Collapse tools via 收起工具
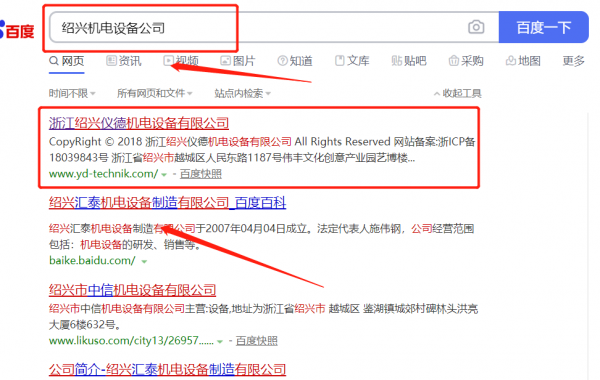The width and height of the screenshot is (600, 380). coord(458,93)
